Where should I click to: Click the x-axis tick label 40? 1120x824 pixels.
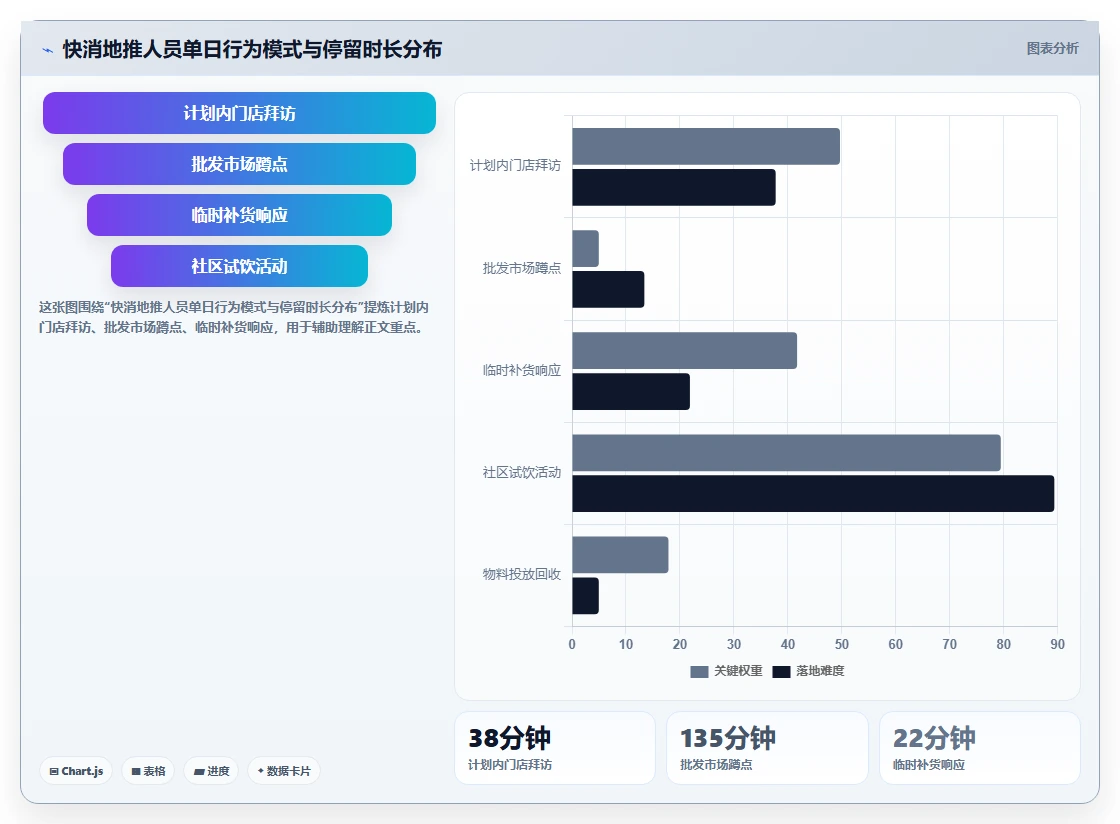point(788,644)
